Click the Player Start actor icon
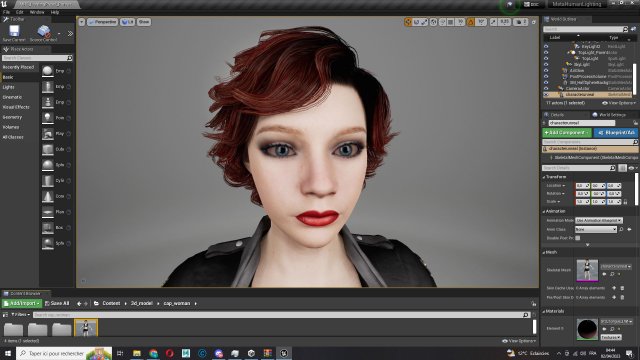The image size is (640, 360). 48,133
